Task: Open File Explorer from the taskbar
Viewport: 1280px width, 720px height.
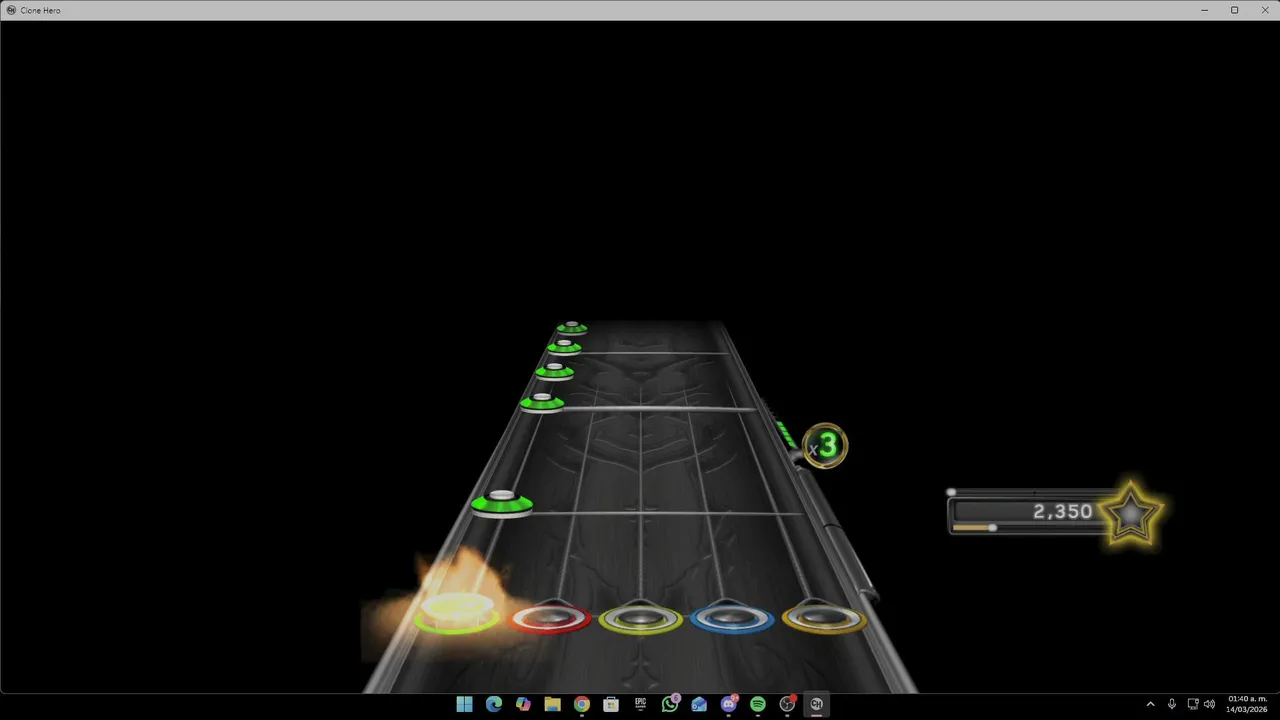Action: 552,704
